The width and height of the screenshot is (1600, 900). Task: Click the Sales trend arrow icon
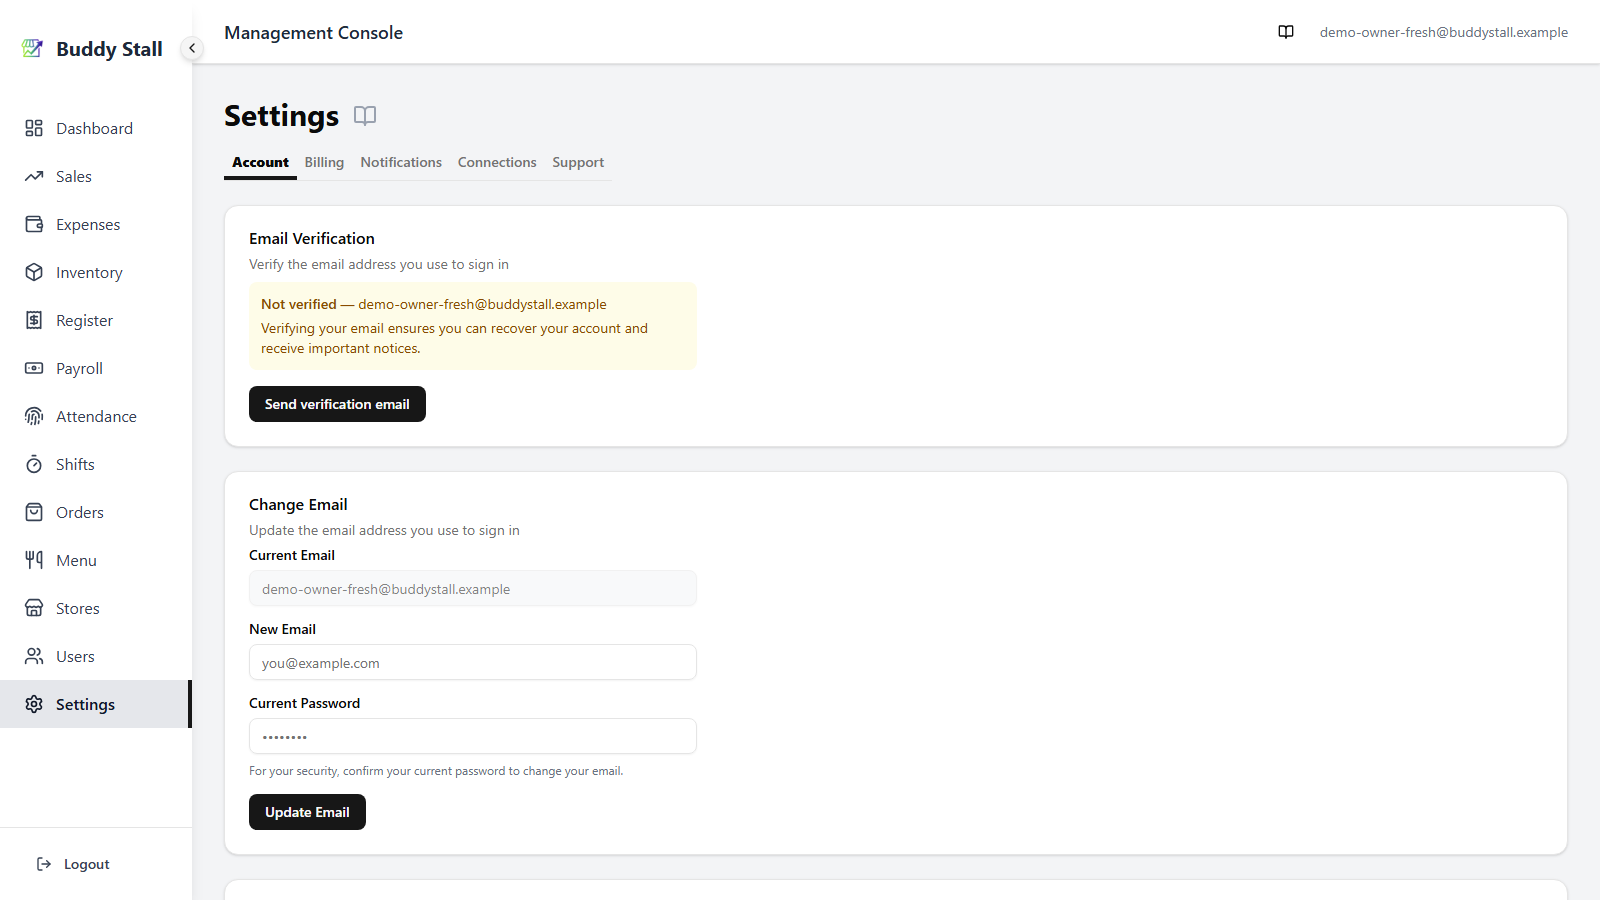pos(34,176)
